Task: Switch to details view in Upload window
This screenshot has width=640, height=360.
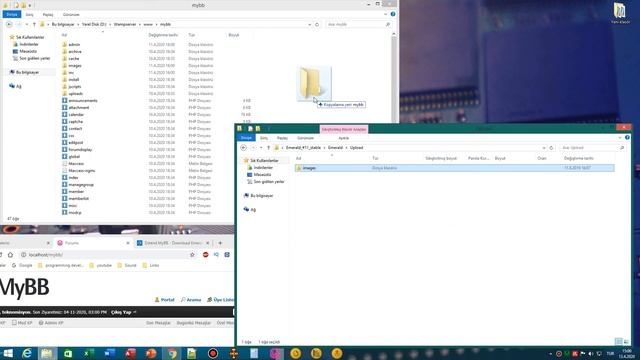Action: click(x=619, y=342)
